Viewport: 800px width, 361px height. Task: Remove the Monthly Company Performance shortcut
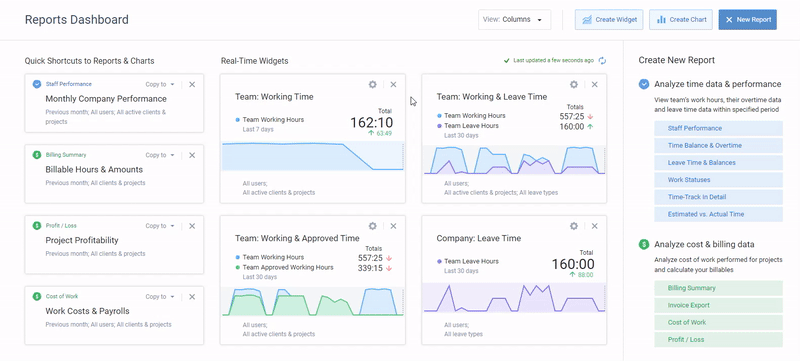click(192, 85)
